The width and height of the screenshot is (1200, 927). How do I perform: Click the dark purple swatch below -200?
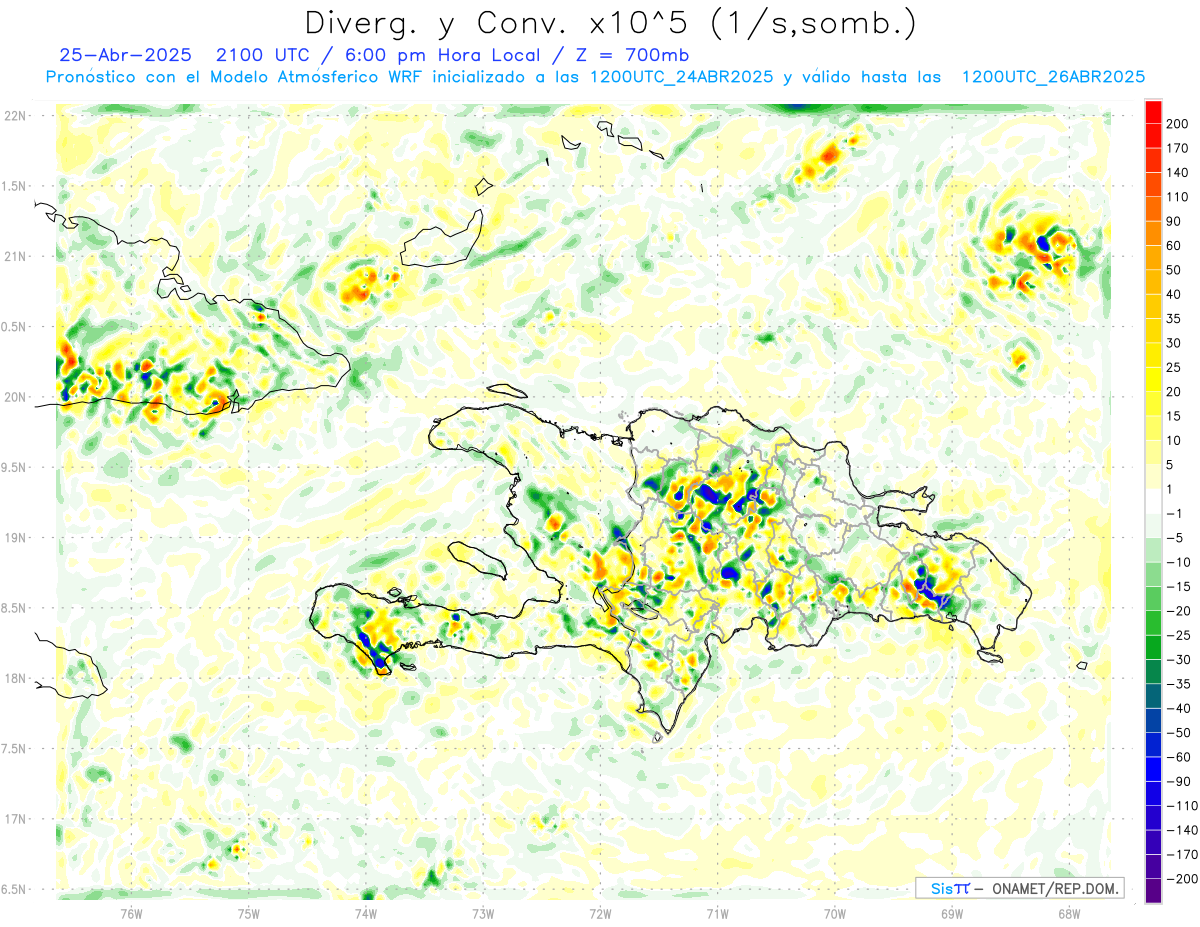(1154, 891)
